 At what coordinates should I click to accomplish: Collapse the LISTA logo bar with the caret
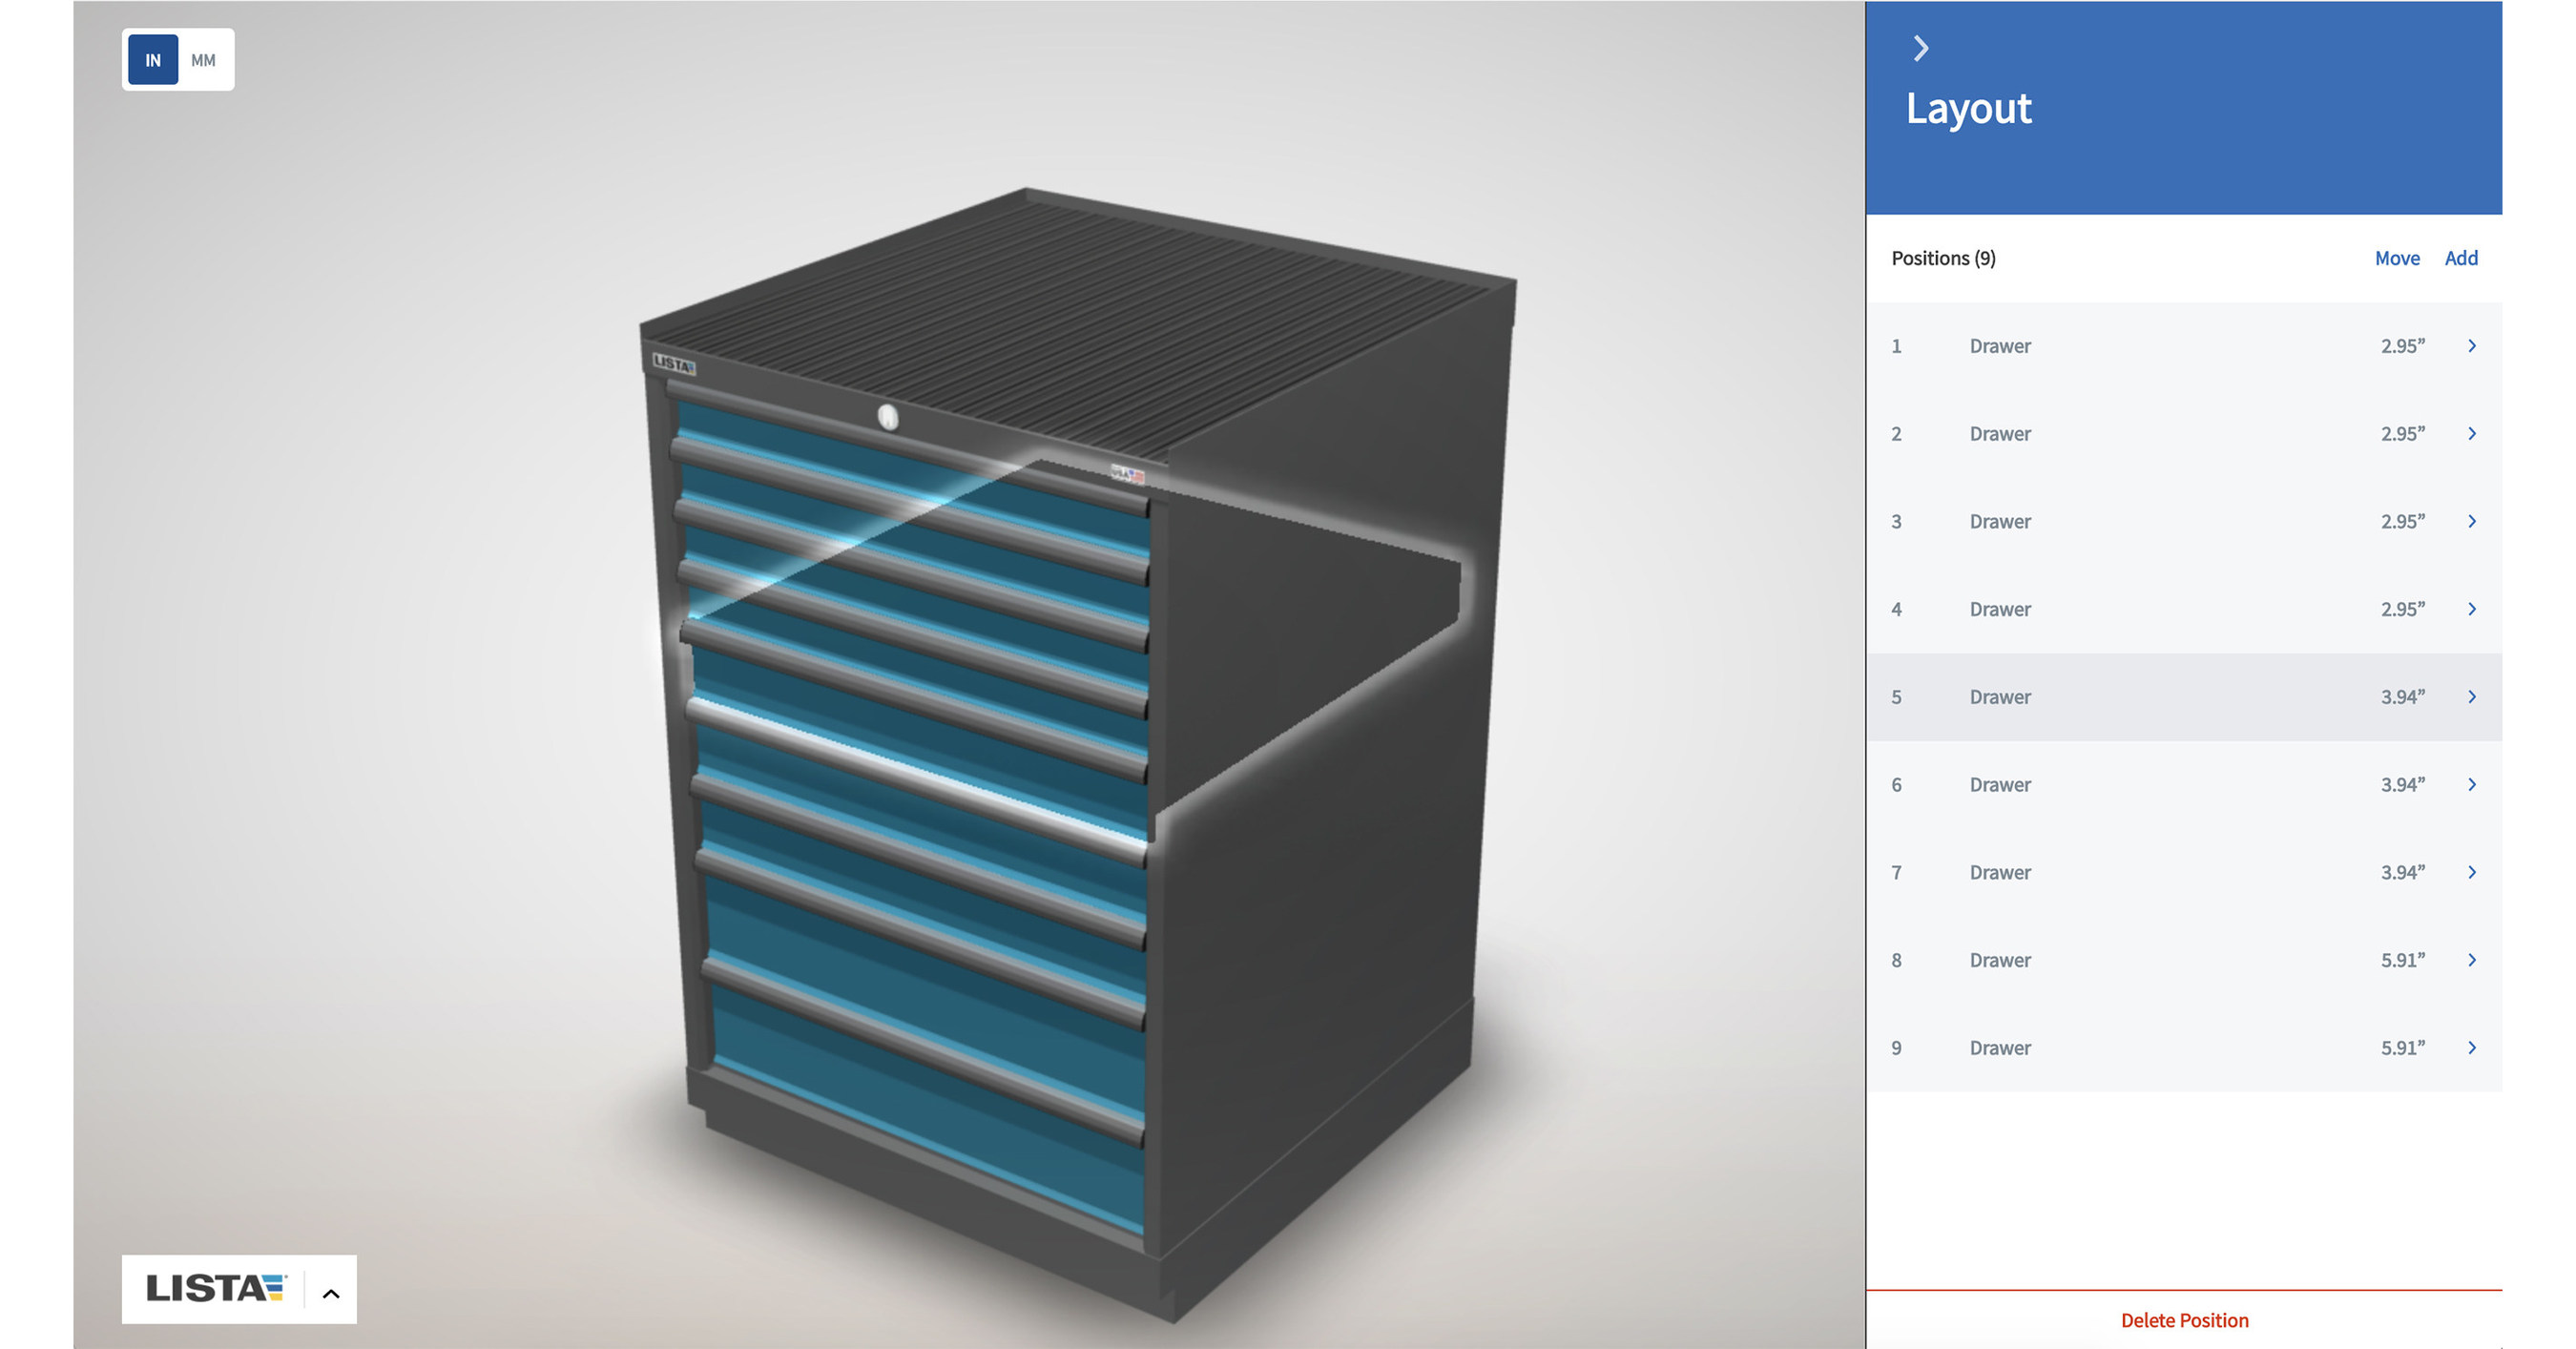point(330,1290)
